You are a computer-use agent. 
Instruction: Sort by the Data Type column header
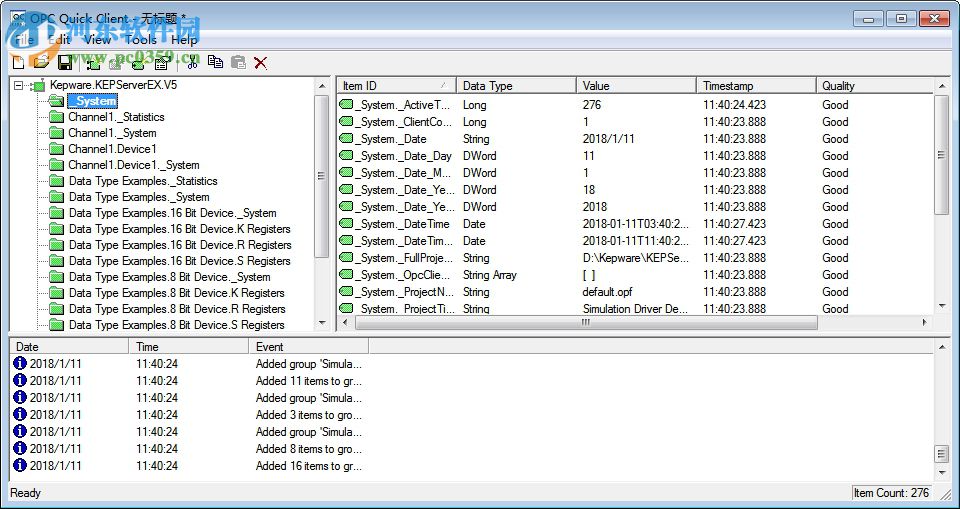[516, 86]
